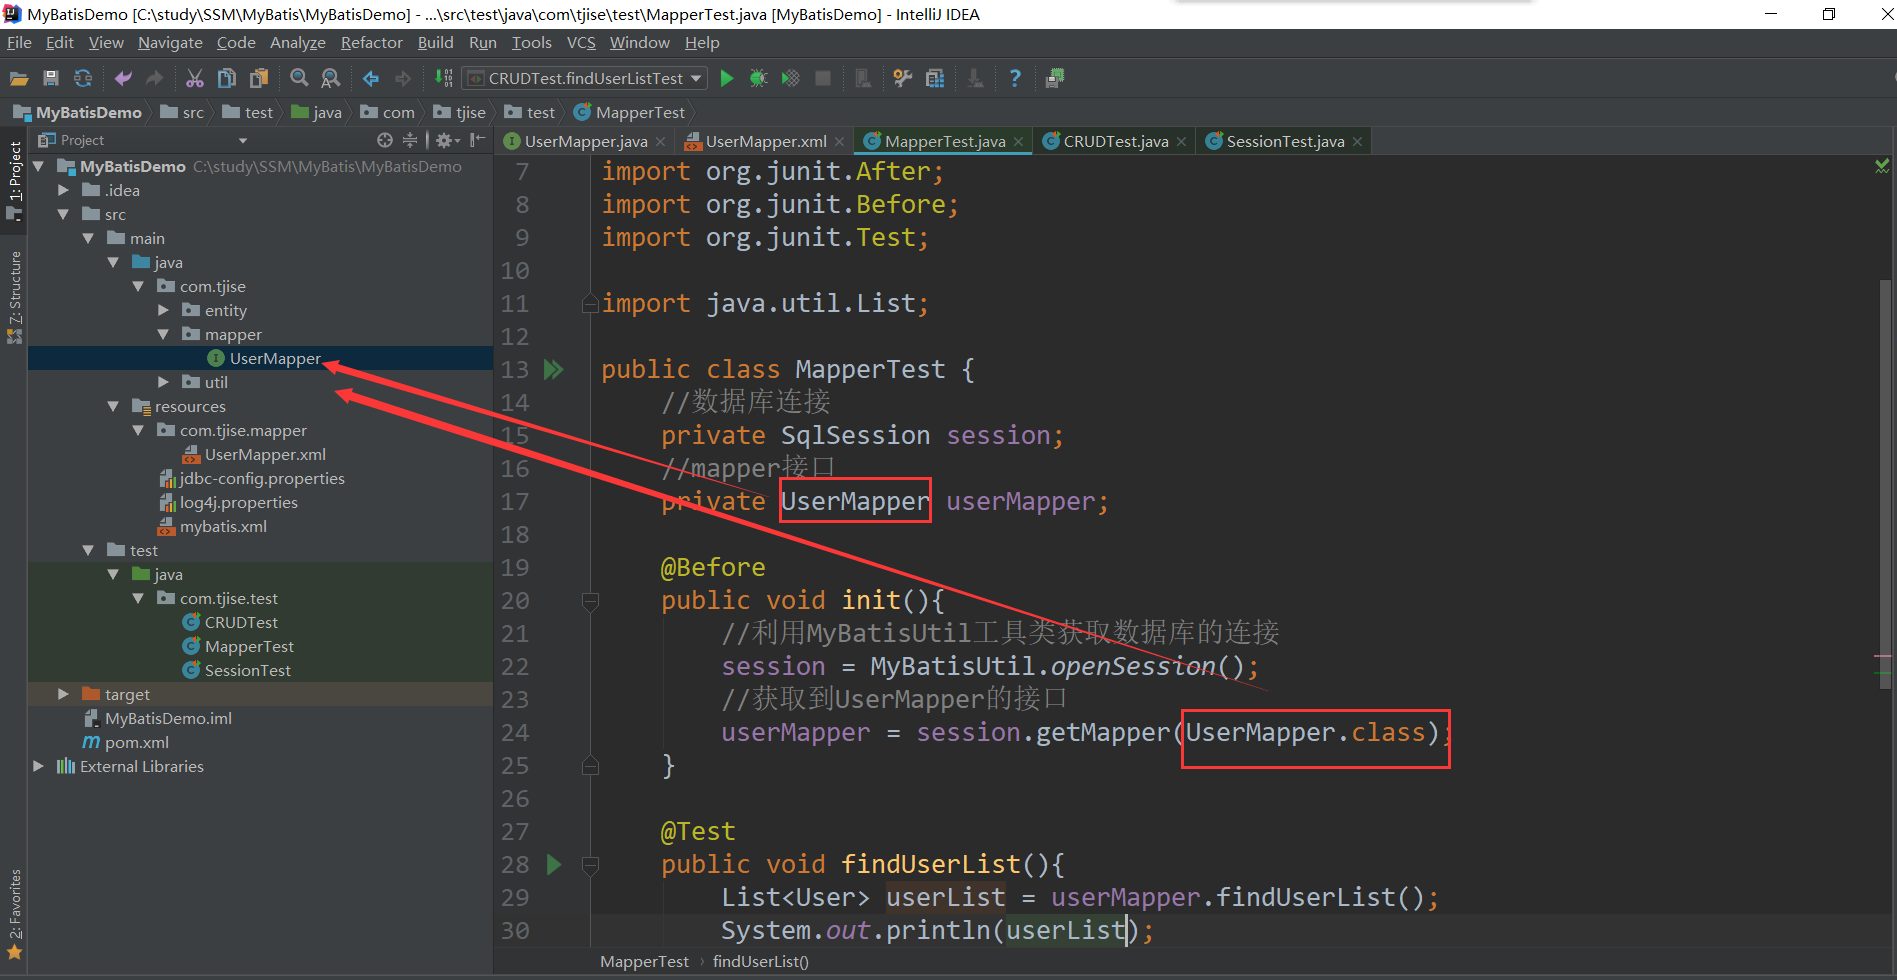Click the Open file toolbar icon
1897x980 pixels.
[x=19, y=78]
